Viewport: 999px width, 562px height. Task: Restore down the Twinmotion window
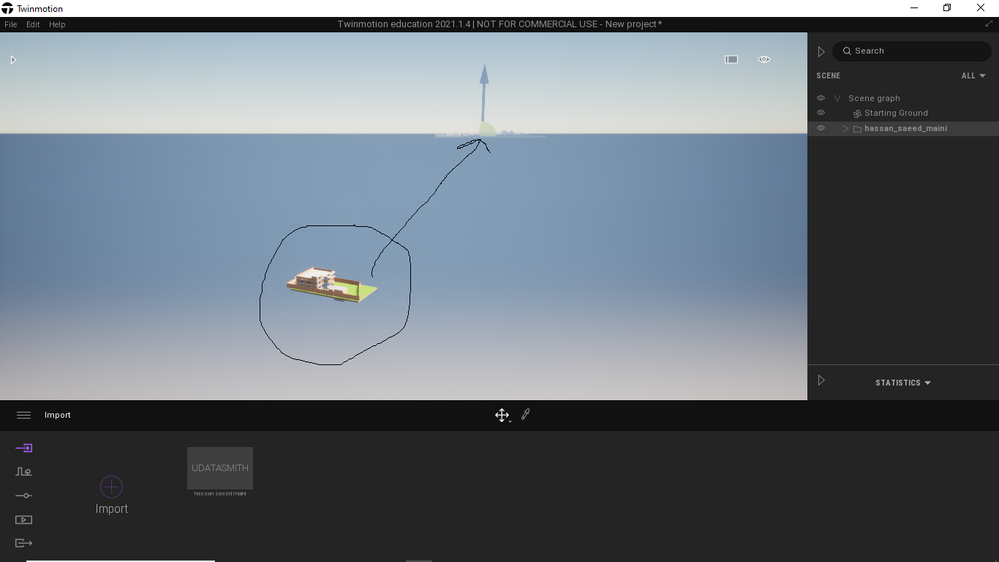coord(947,8)
